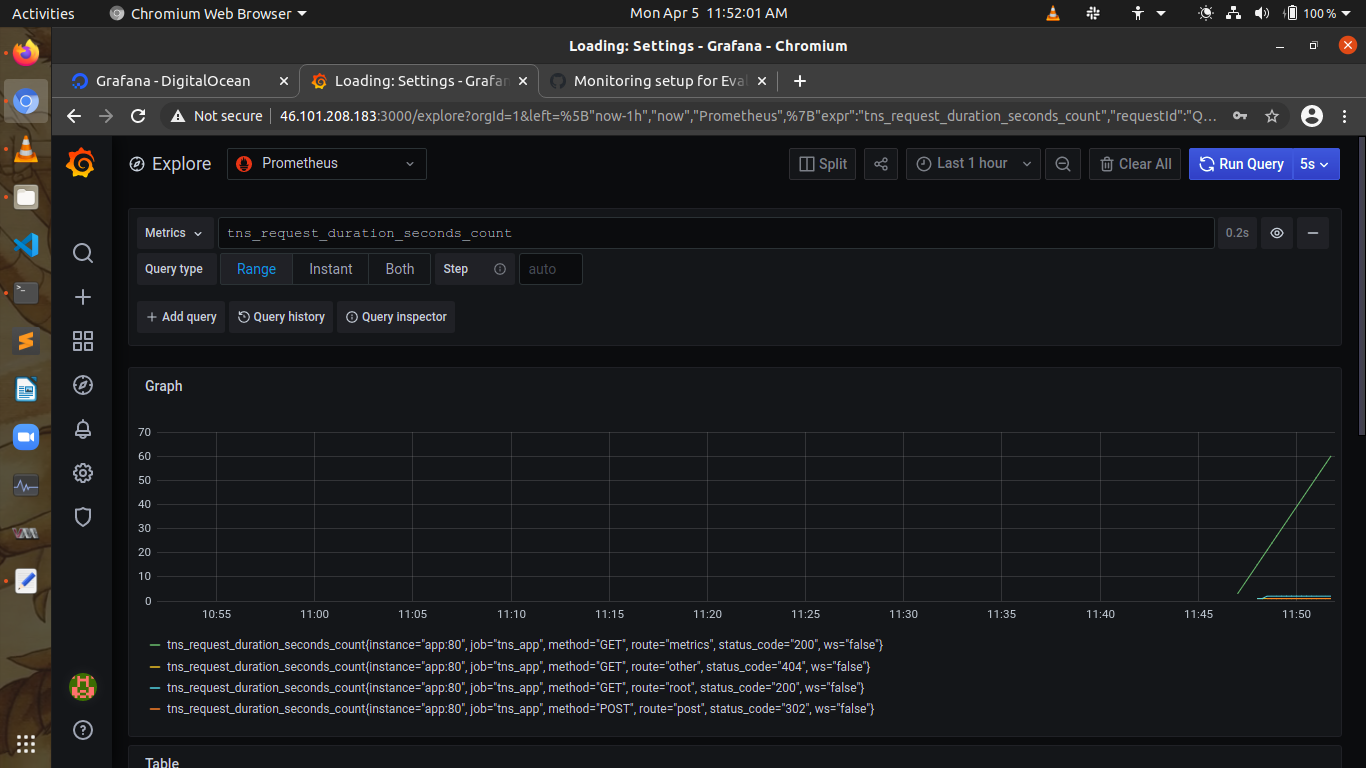Open the Dashboards panel in Grafana sidebar

(x=83, y=341)
